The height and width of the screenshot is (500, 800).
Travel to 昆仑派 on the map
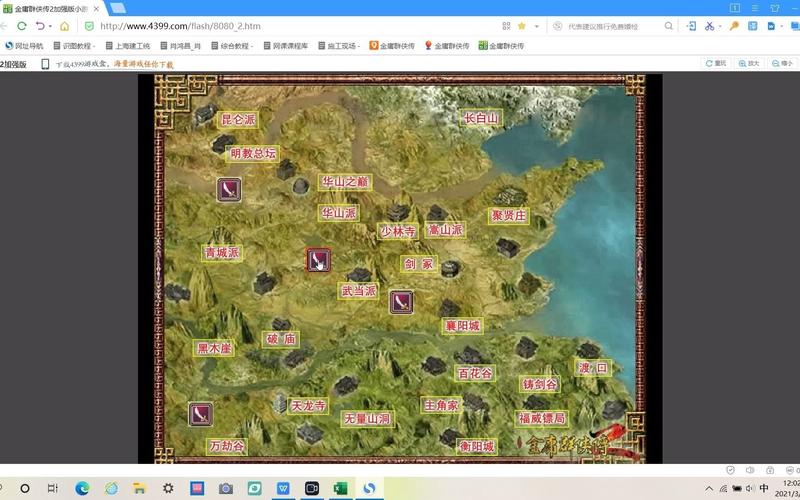237,120
